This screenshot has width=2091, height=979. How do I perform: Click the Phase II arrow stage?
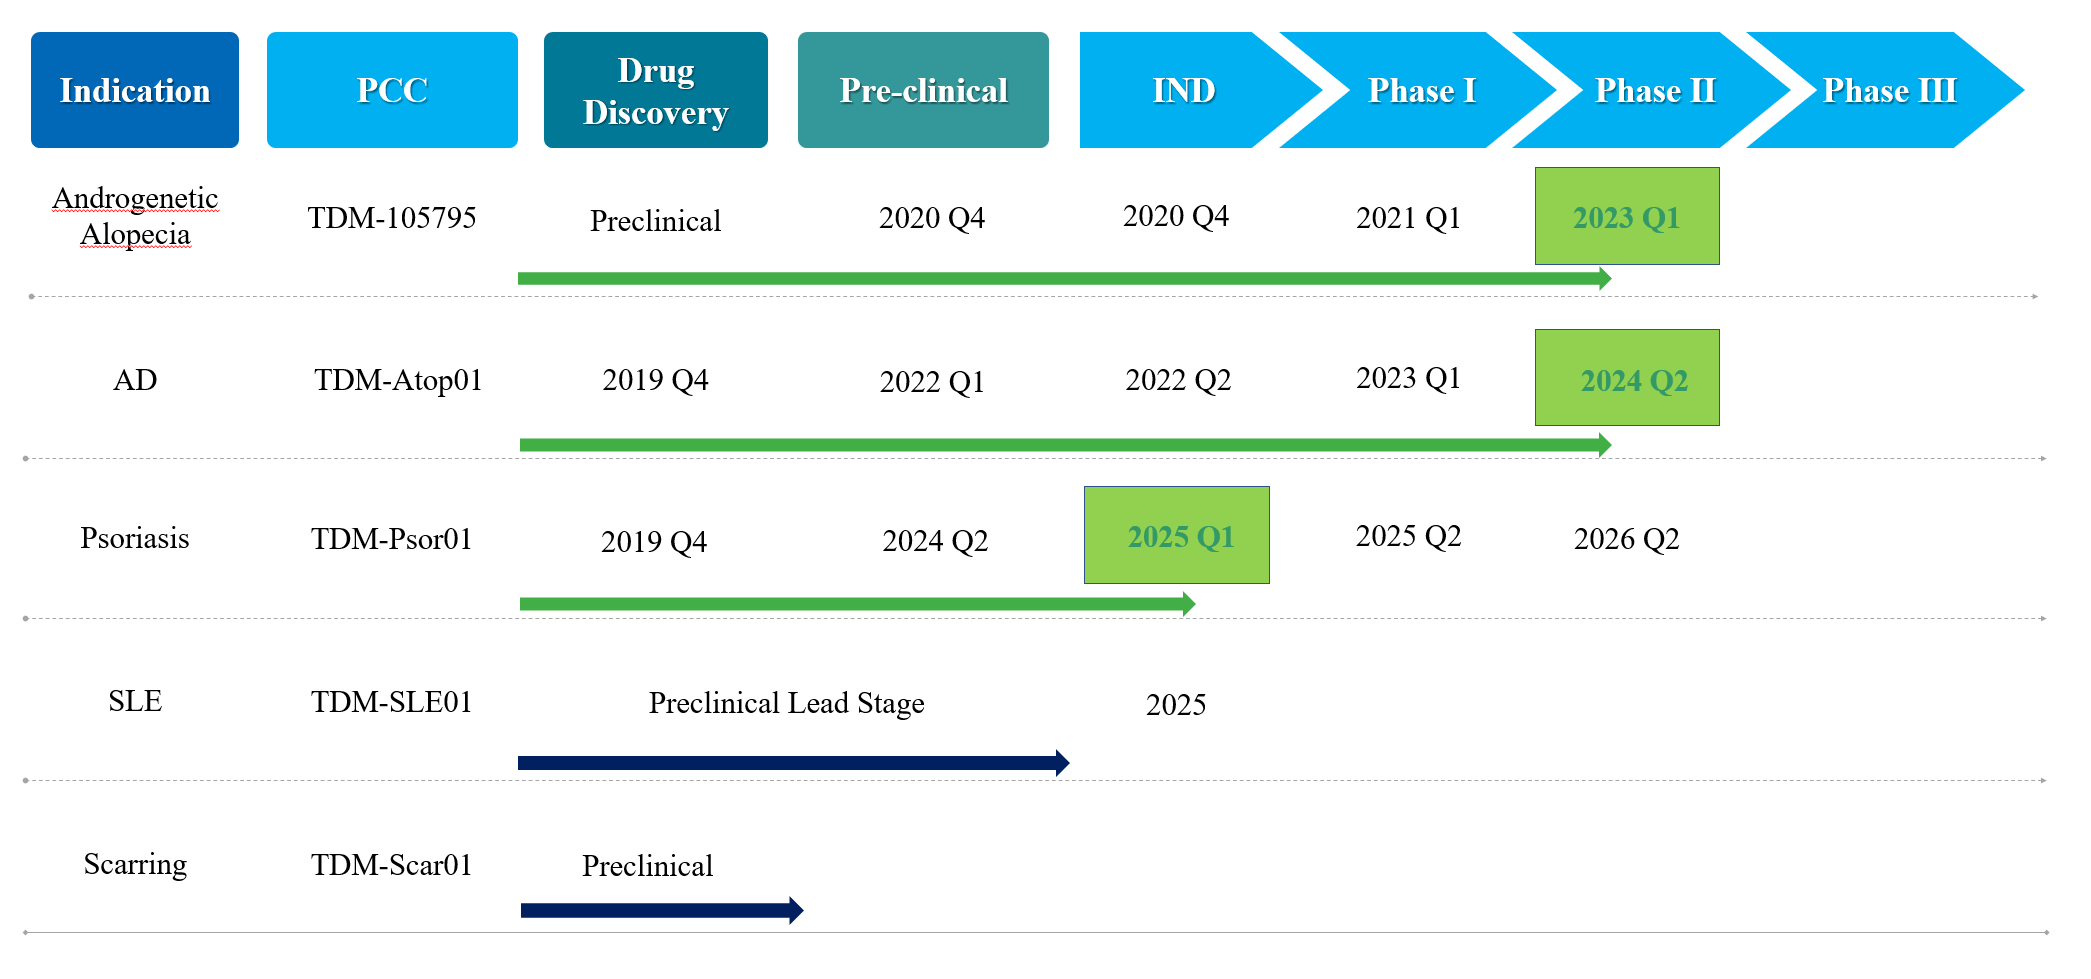click(1655, 90)
